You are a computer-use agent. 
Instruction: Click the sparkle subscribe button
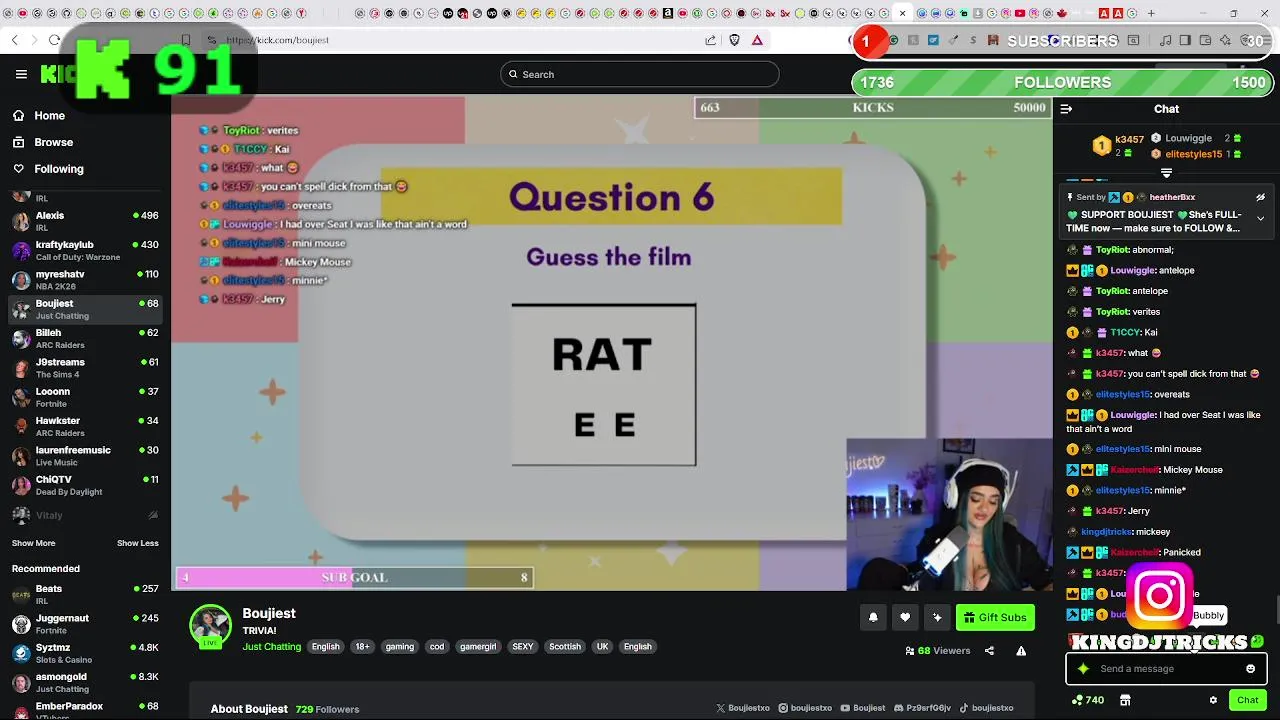[937, 617]
